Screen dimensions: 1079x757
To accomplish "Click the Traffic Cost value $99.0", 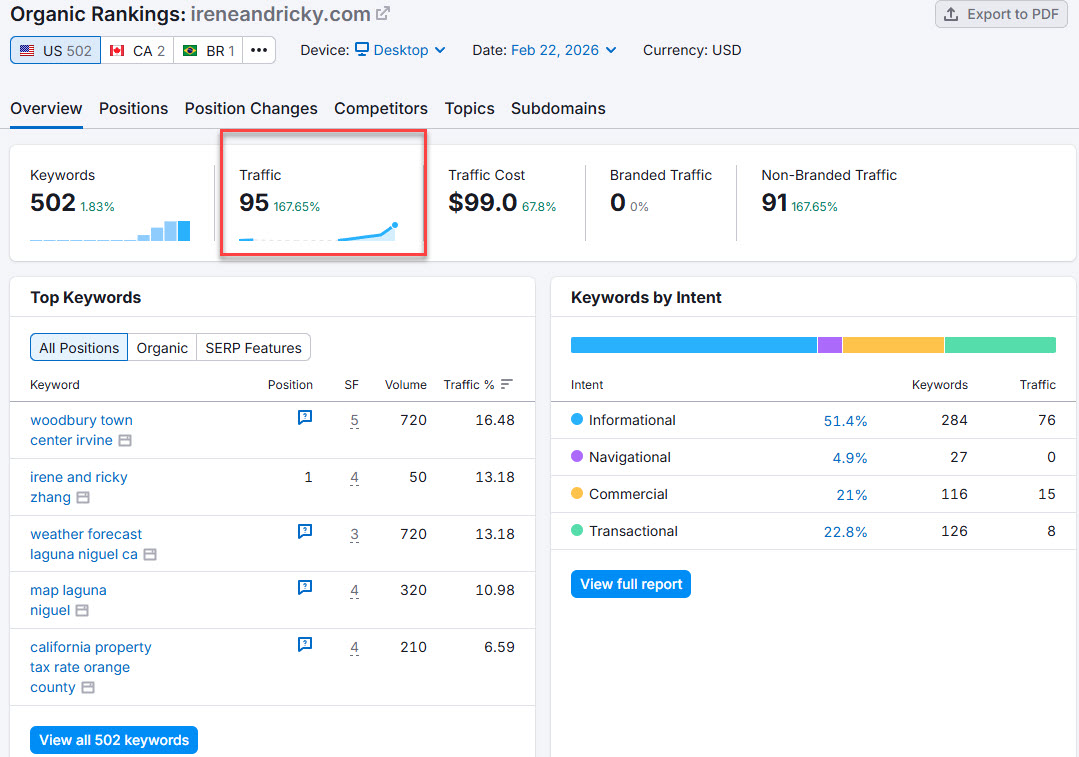I will [x=482, y=202].
